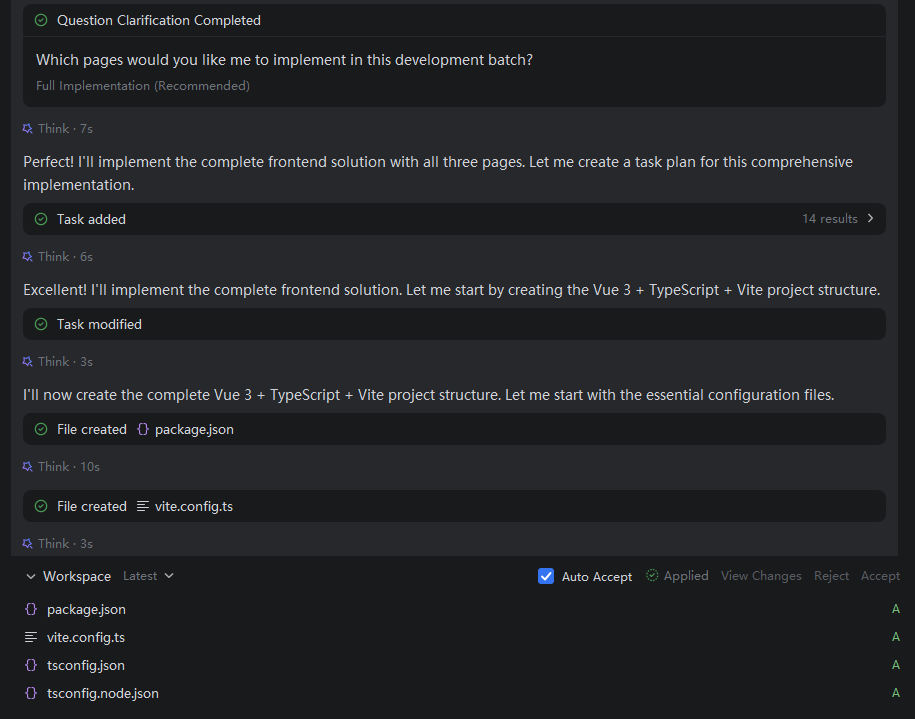Image resolution: width=915 pixels, height=719 pixels.
Task: Click View Changes
Action: coord(761,576)
